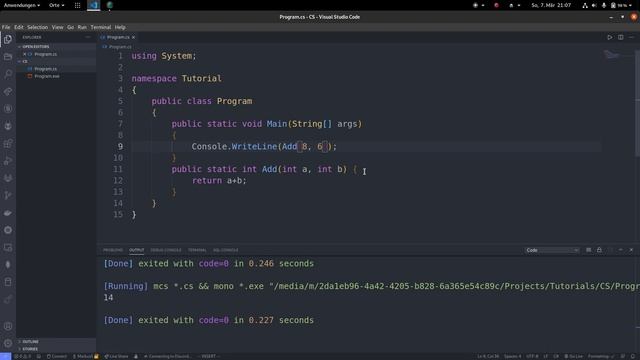
Task: Select the Program.cs editor tab
Action: click(117, 37)
